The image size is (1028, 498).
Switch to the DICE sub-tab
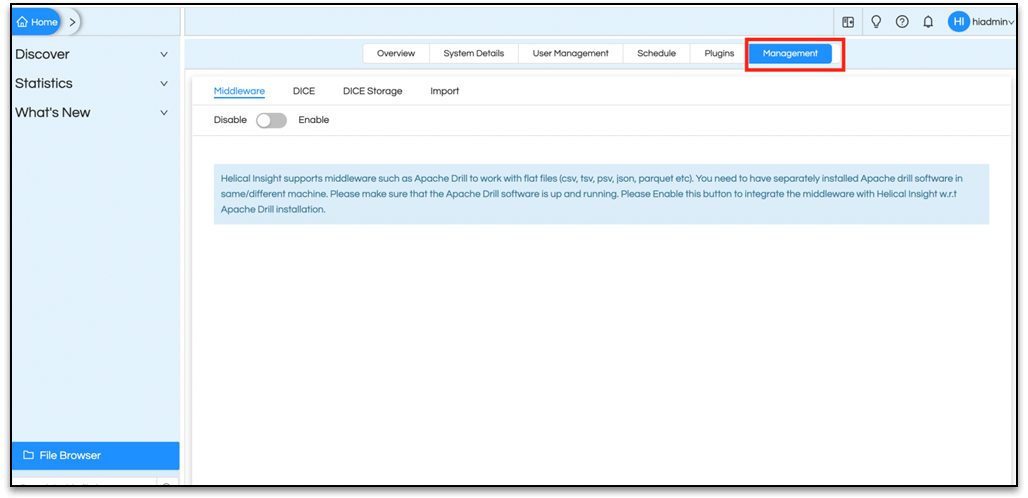(304, 91)
